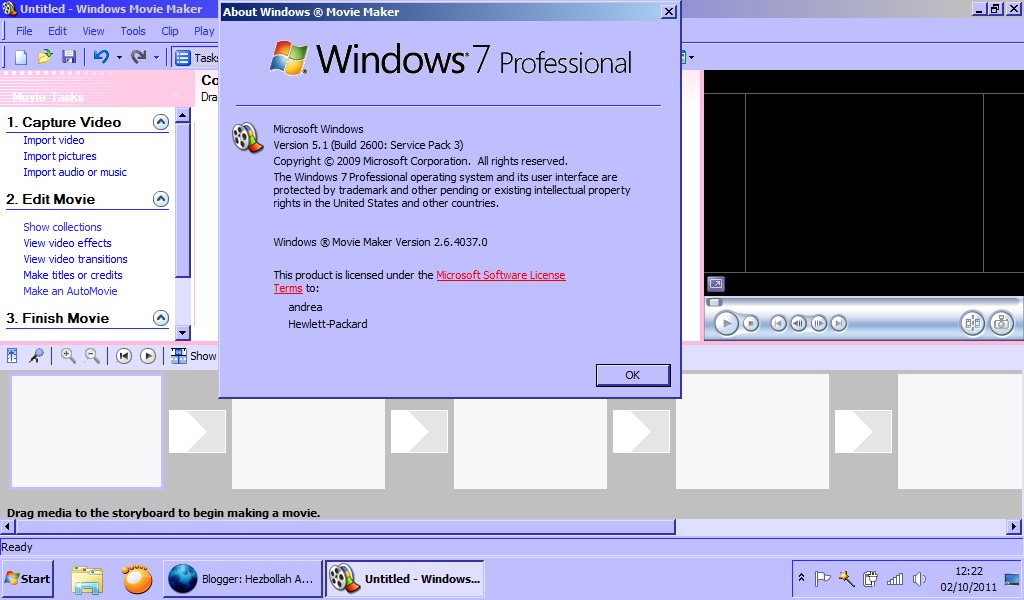Click Import audio or music

coord(75,172)
